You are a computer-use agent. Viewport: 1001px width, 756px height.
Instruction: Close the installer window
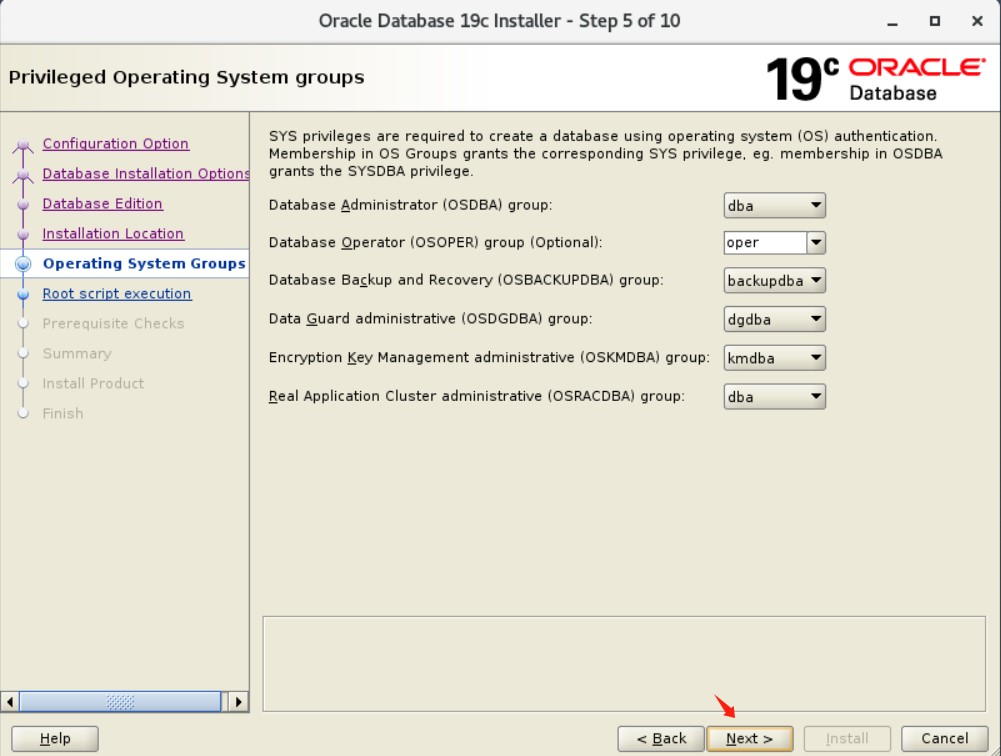977,21
